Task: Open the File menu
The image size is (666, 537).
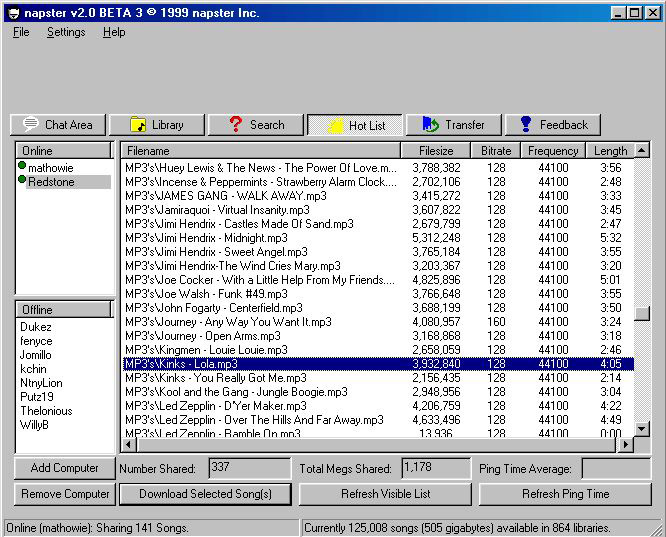Action: (x=21, y=32)
